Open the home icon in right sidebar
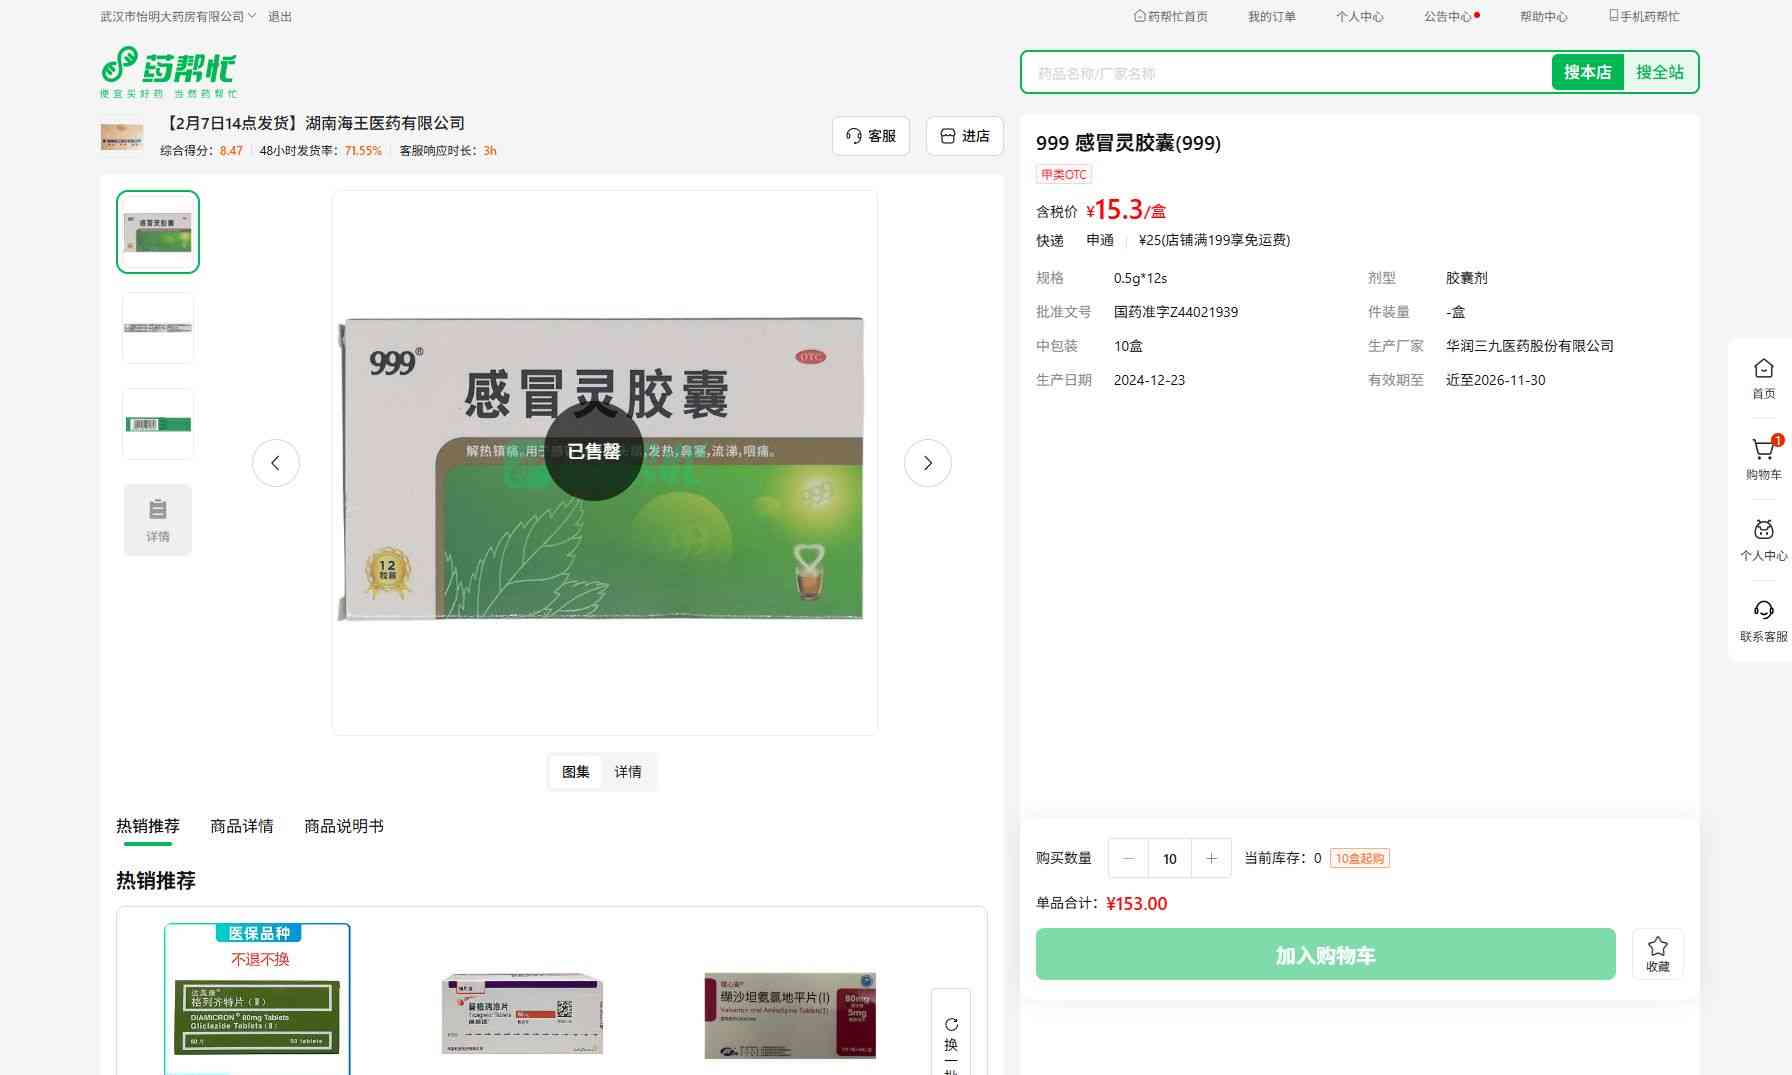This screenshot has width=1792, height=1075. [x=1763, y=369]
